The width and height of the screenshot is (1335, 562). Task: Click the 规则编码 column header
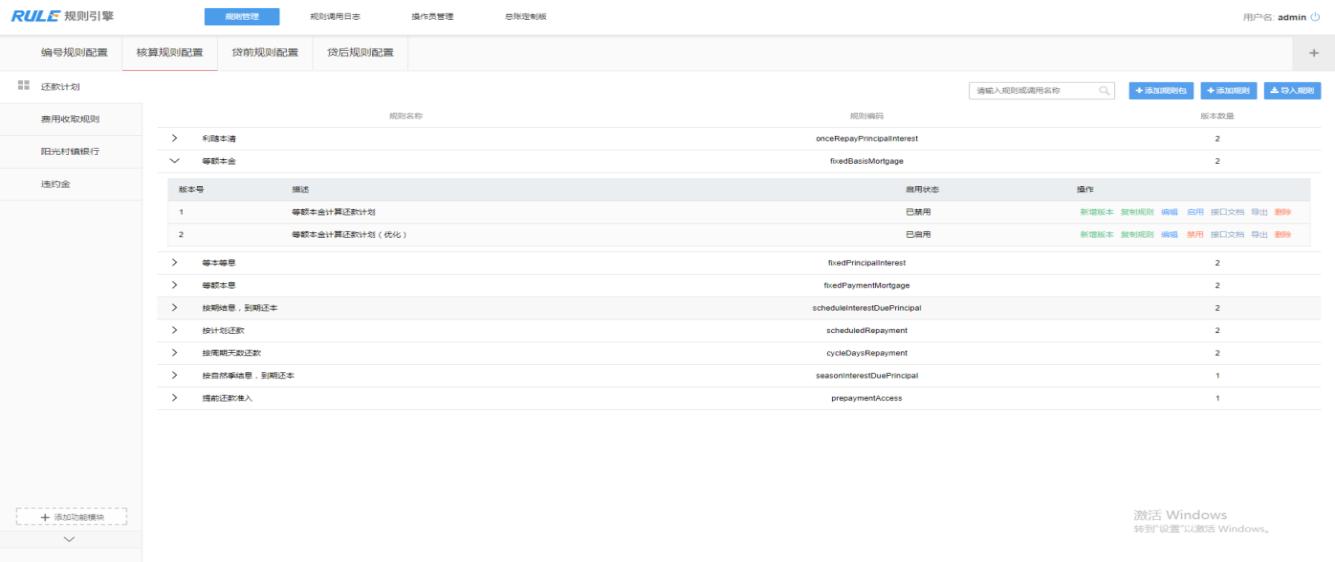[866, 116]
